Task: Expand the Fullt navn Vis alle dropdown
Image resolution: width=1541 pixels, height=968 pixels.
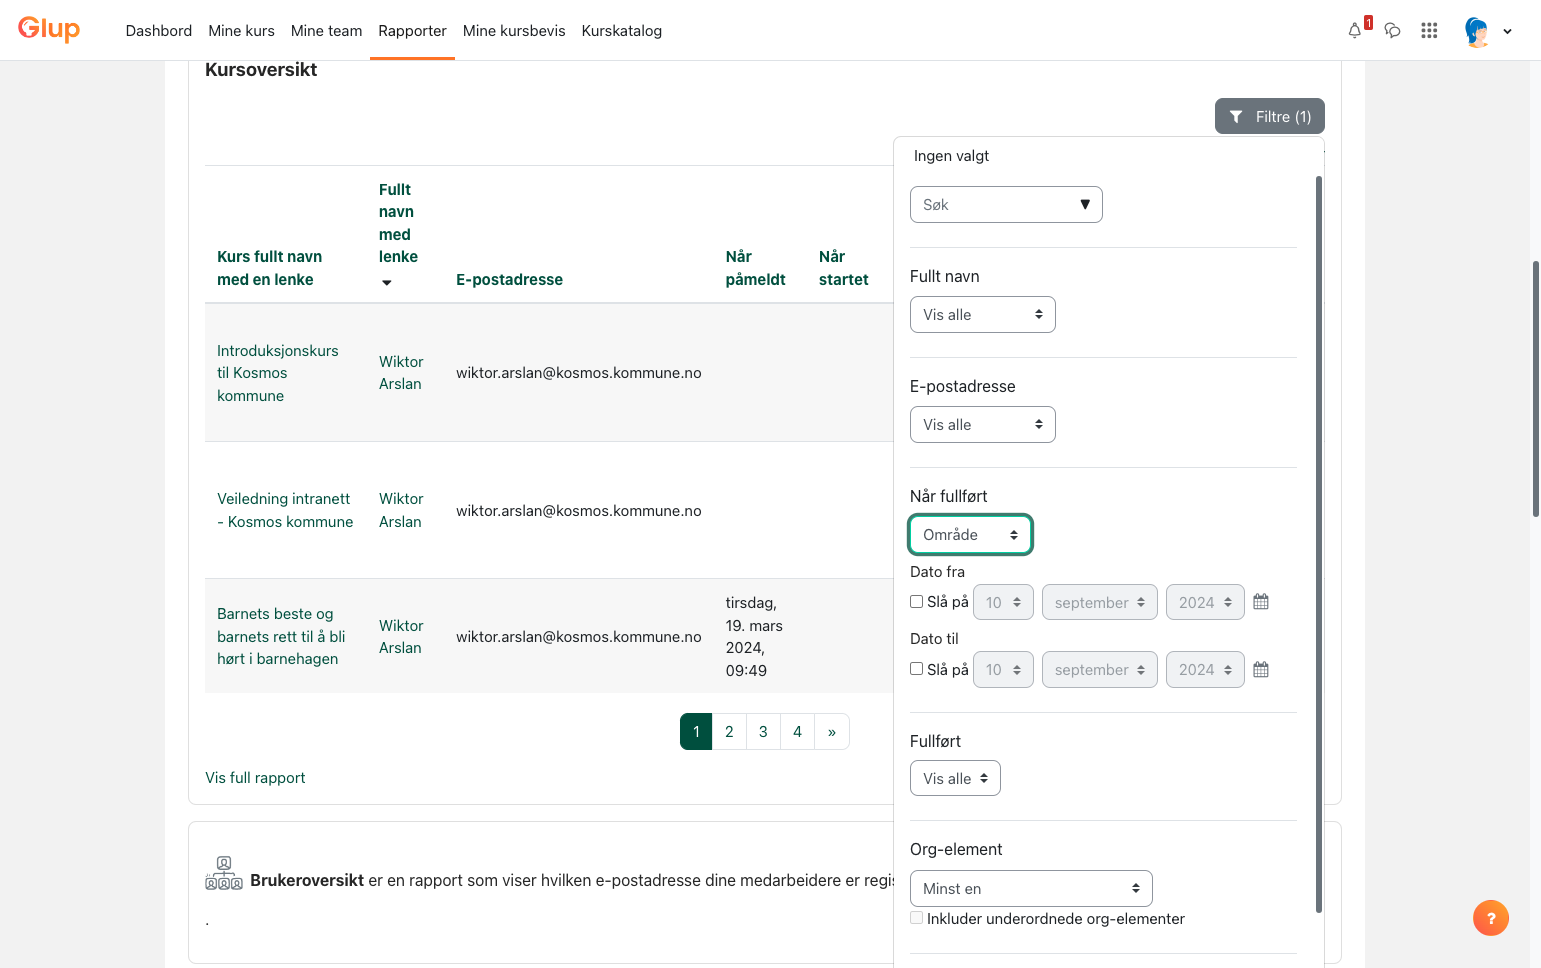Action: [x=983, y=315]
